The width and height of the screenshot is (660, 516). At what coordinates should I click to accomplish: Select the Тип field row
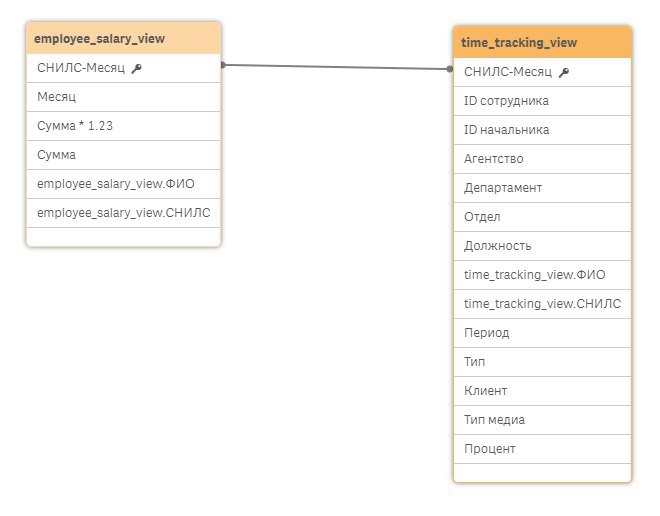pos(543,362)
